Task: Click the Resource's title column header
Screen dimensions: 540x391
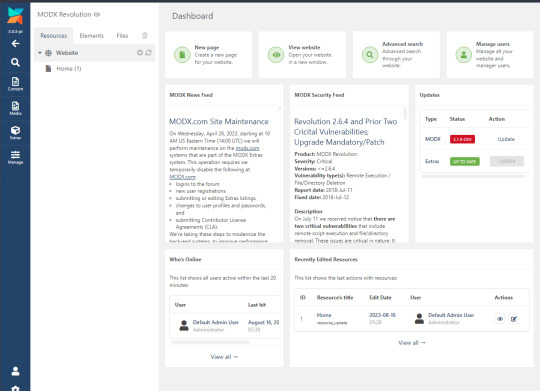Action: 335,297
